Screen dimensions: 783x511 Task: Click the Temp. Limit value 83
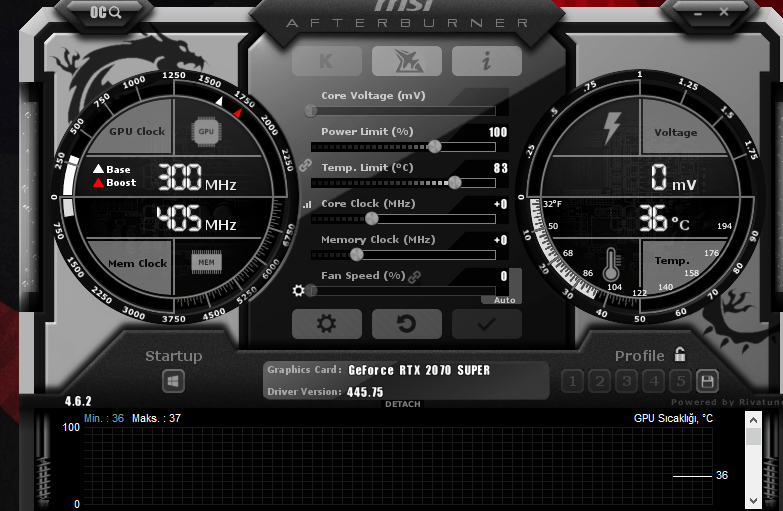(x=500, y=168)
